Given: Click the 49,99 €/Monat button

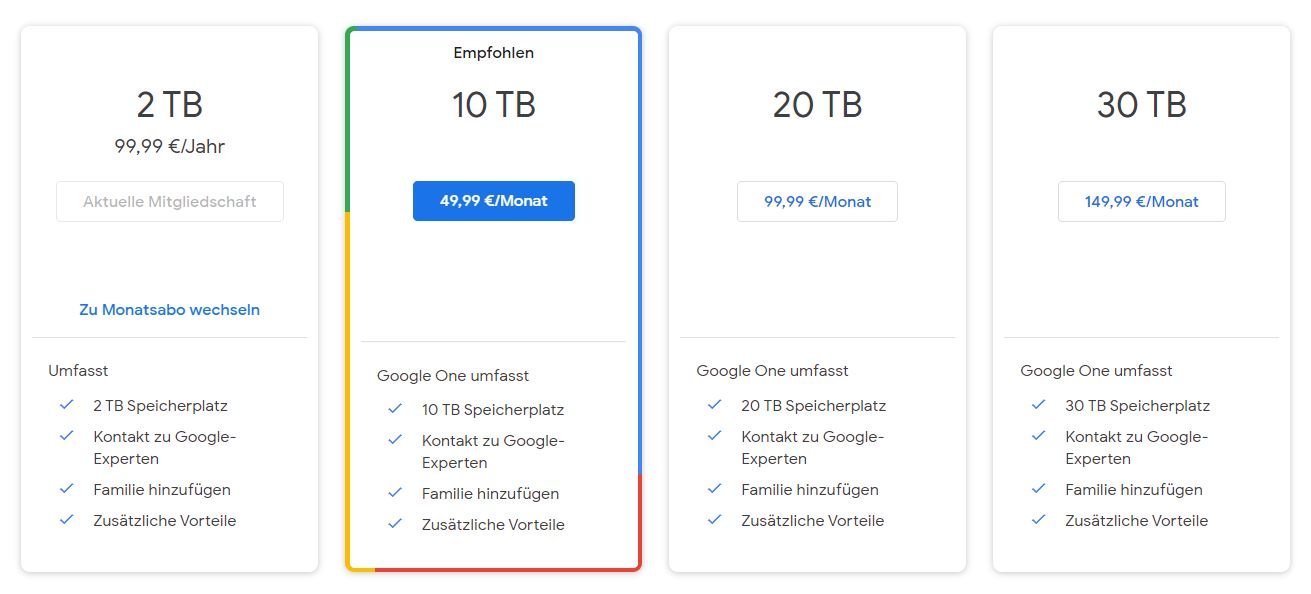Looking at the screenshot, I should click(493, 201).
